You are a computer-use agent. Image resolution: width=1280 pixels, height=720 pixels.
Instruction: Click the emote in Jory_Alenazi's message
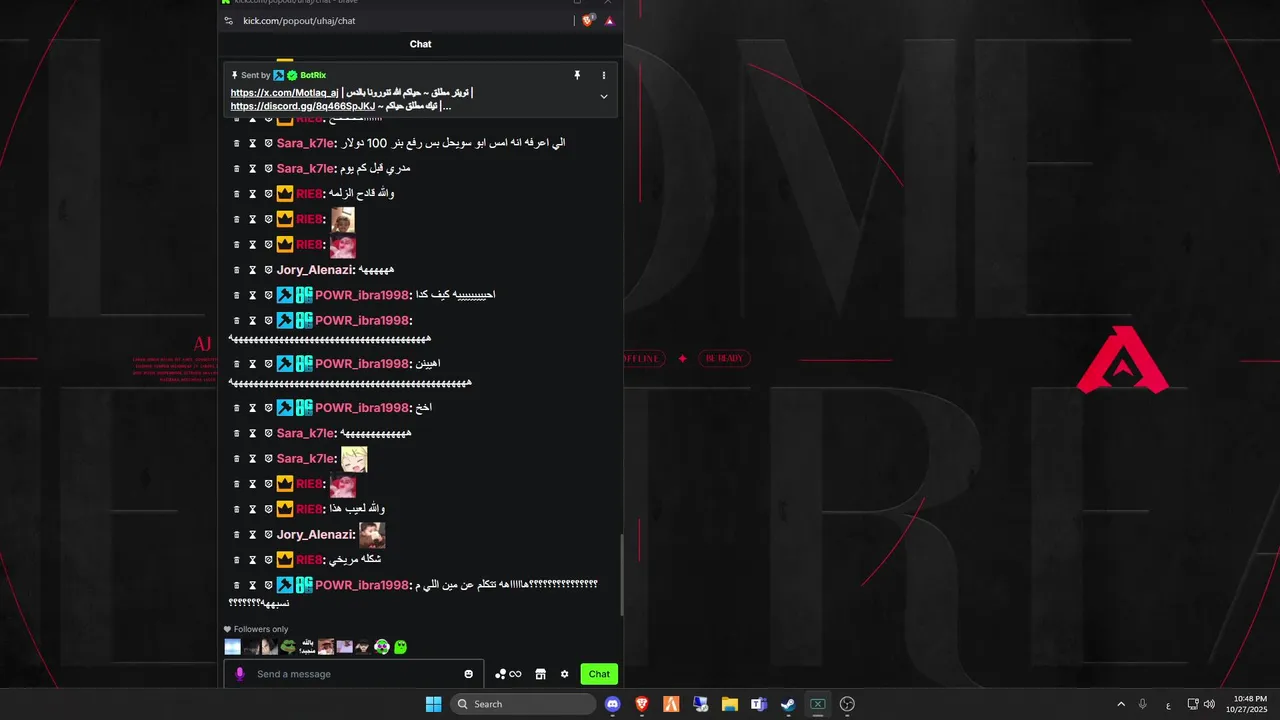pyautogui.click(x=372, y=535)
